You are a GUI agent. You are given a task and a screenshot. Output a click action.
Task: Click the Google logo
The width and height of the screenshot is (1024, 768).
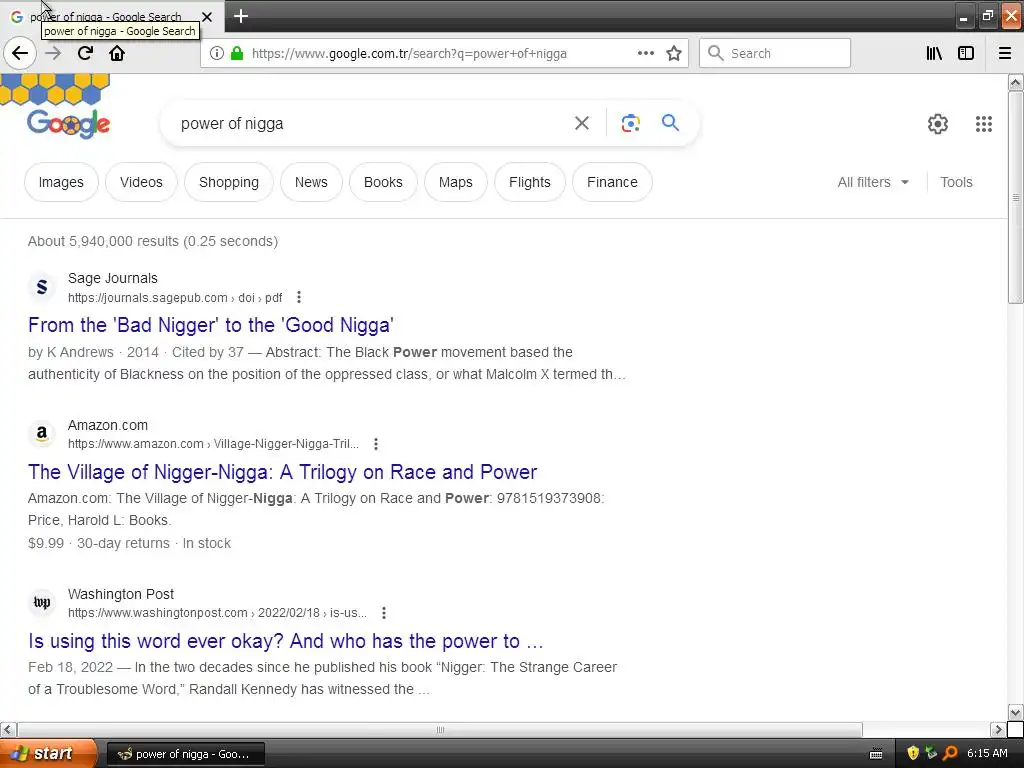tap(68, 123)
